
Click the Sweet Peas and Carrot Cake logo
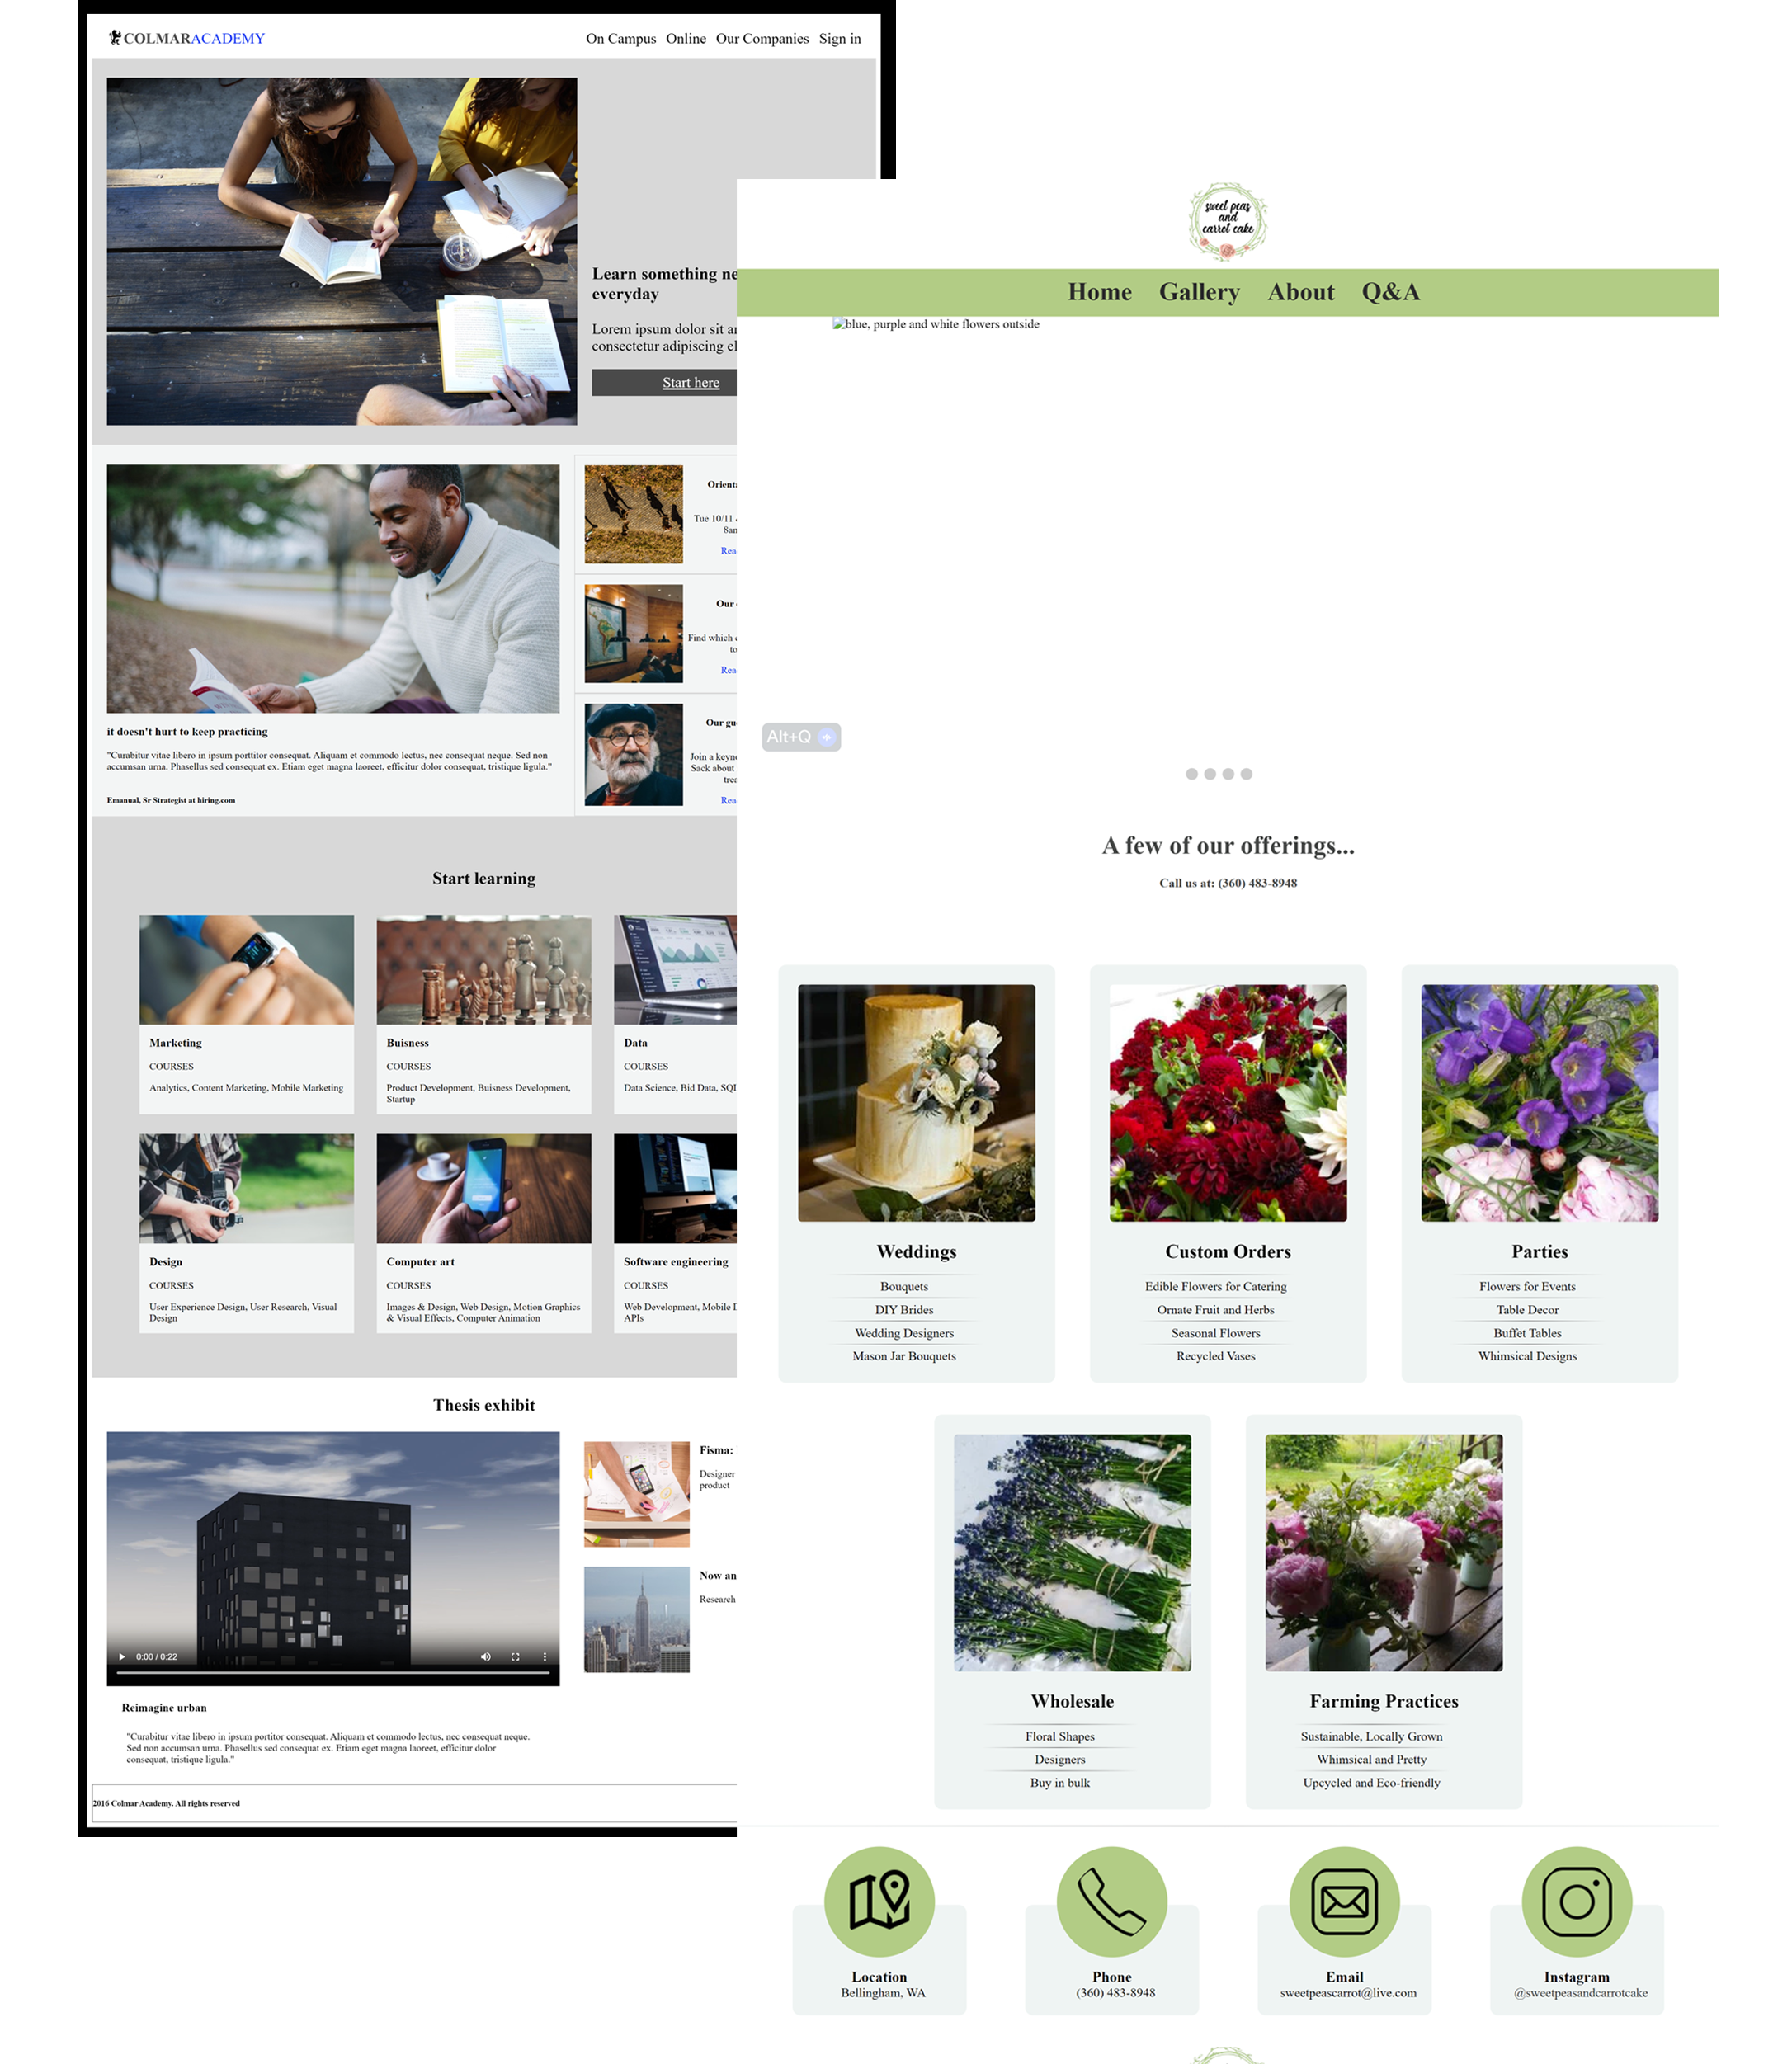1228,221
